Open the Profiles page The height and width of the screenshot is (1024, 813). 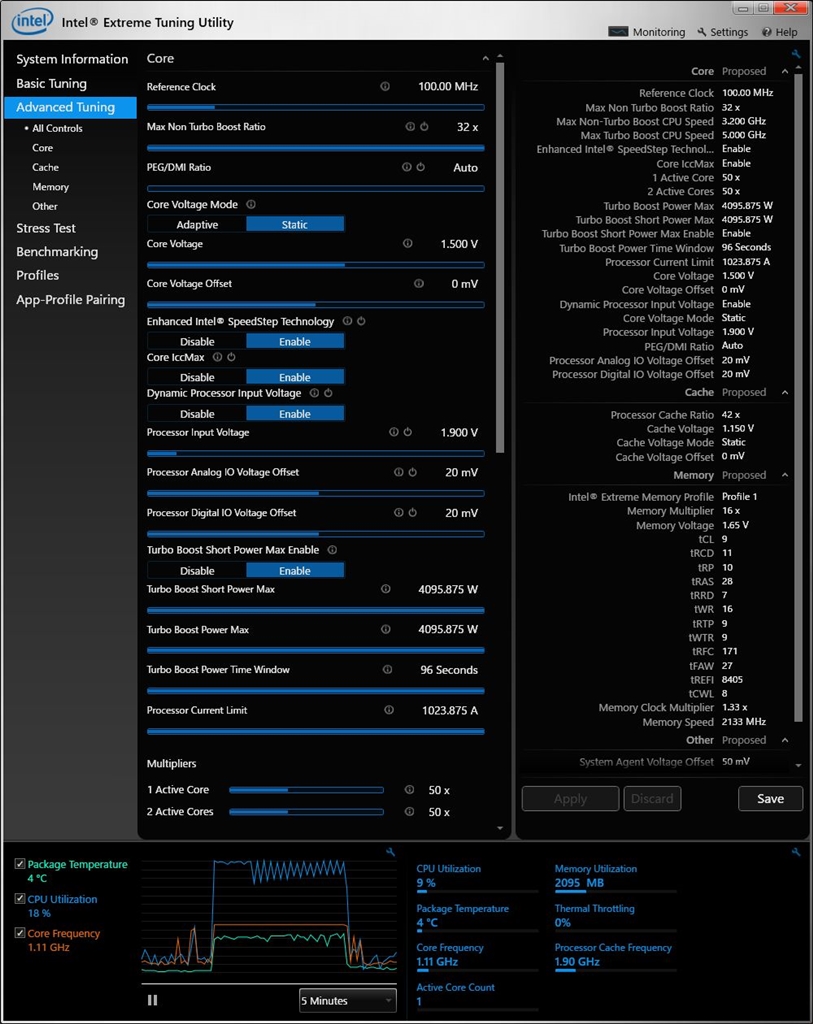pyautogui.click(x=37, y=275)
